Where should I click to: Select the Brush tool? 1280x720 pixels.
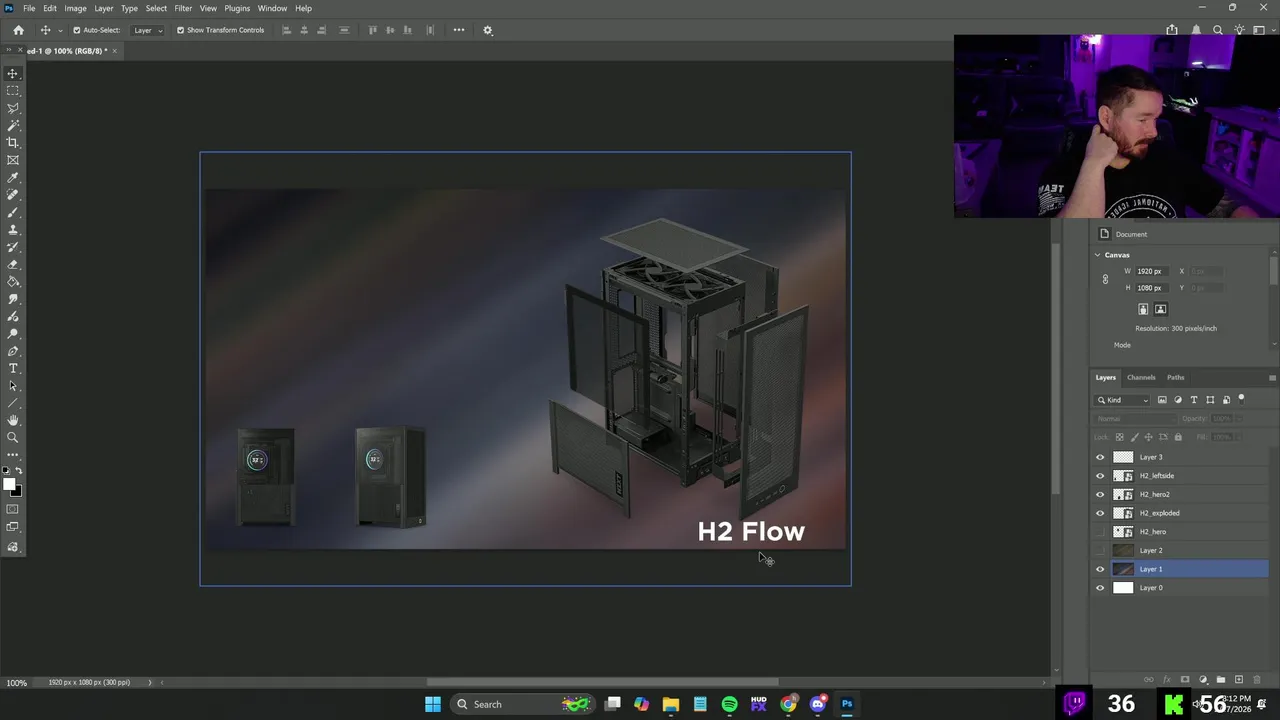(13, 212)
